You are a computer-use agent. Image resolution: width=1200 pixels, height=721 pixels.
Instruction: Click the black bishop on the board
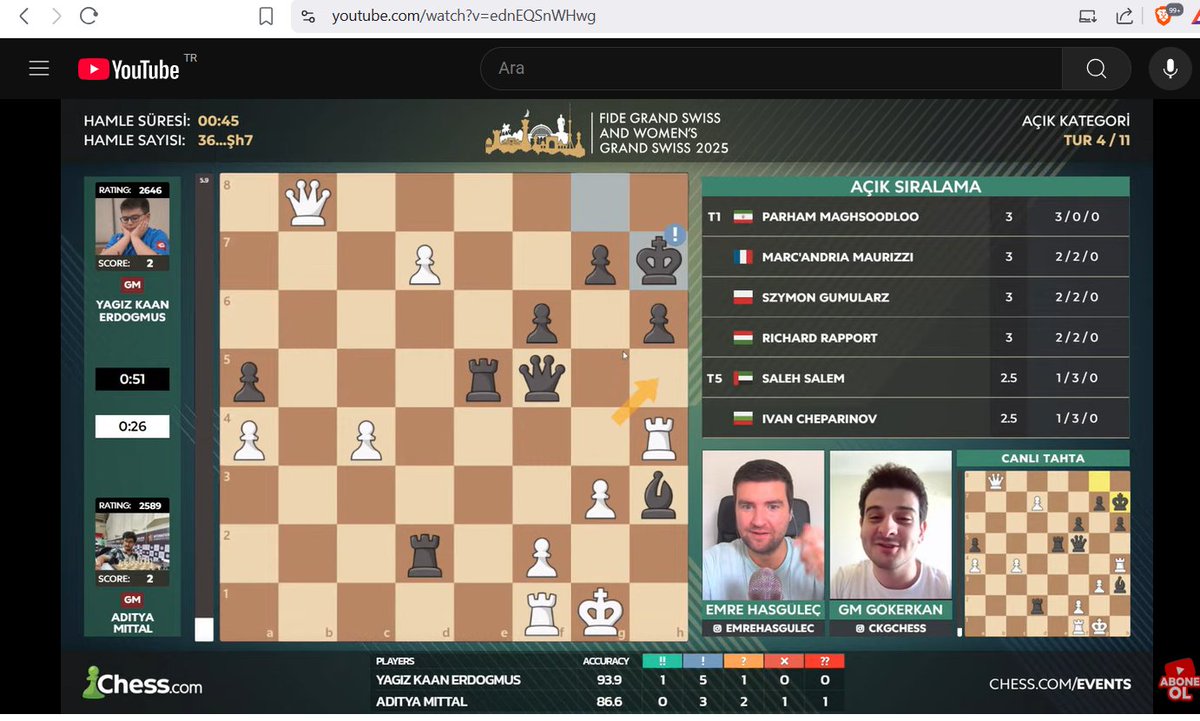pos(658,494)
